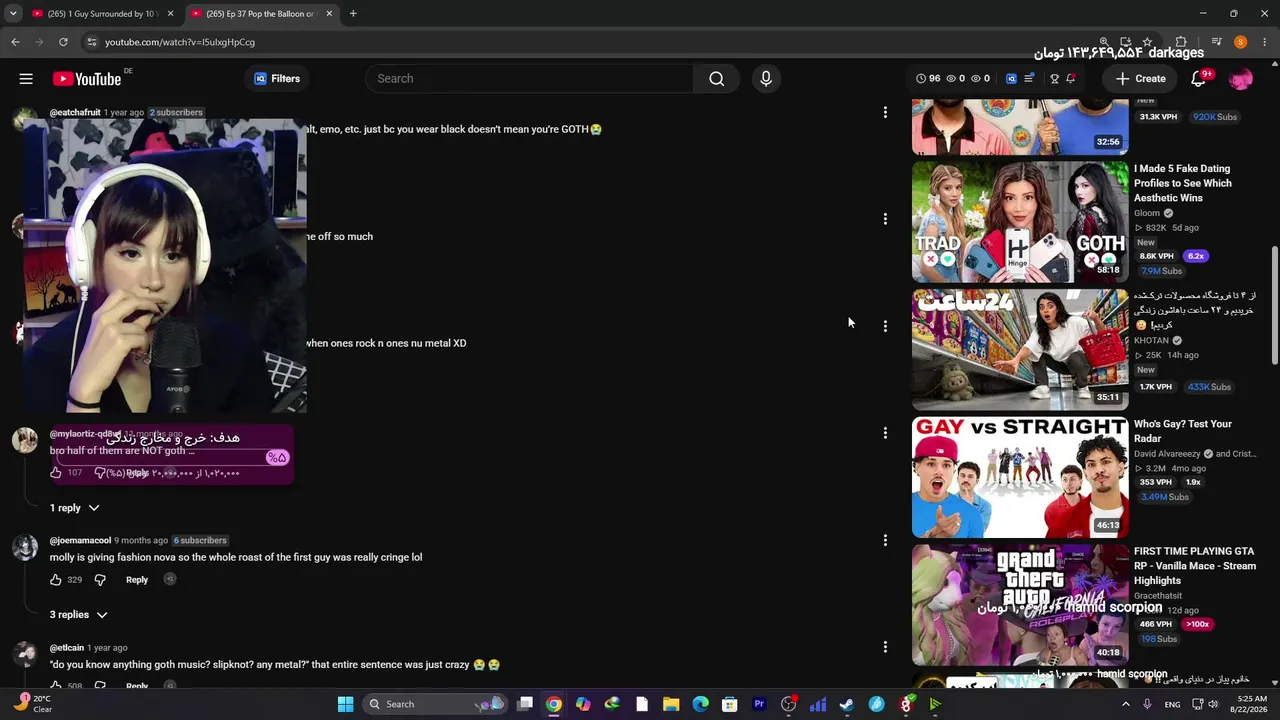View site information icon in address bar
1280x720 pixels.
(91, 42)
